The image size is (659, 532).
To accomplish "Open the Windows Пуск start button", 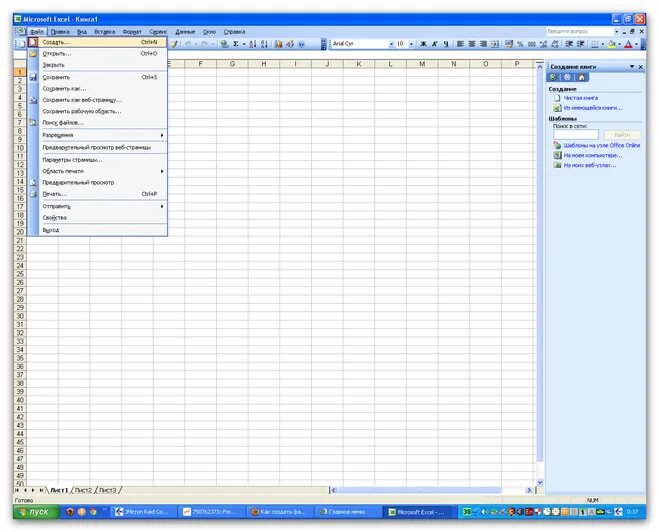I will [37, 512].
